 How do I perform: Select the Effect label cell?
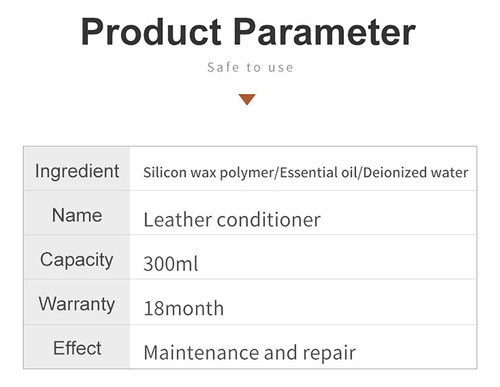tap(77, 346)
